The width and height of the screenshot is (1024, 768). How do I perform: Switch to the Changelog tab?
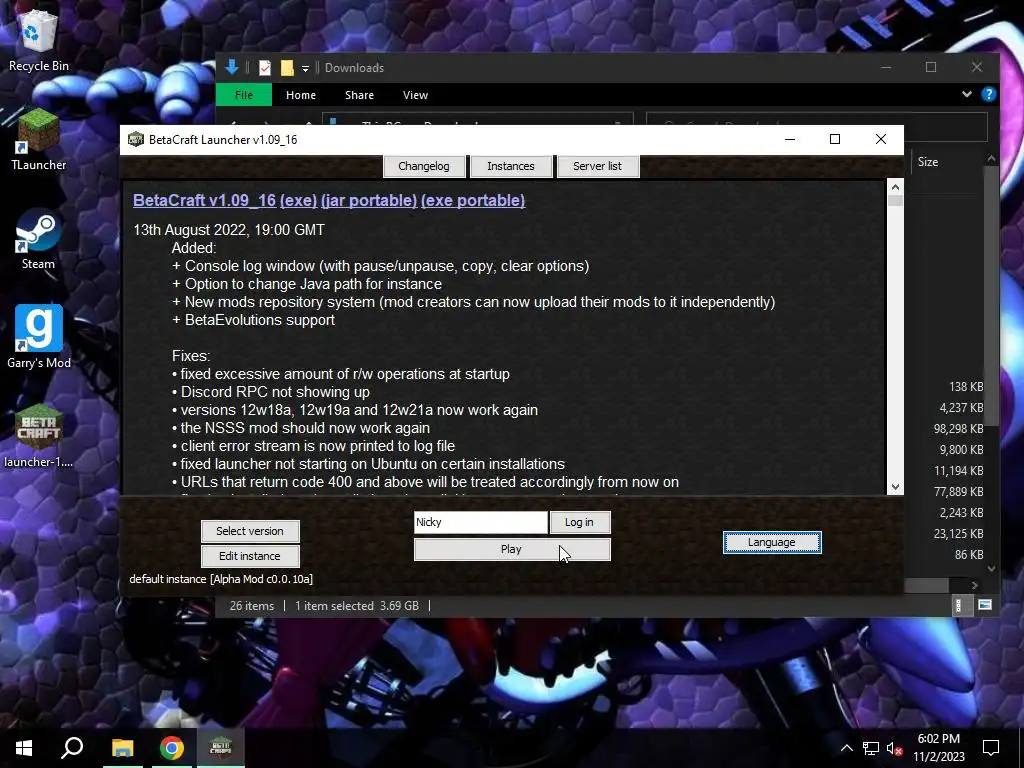tap(424, 166)
